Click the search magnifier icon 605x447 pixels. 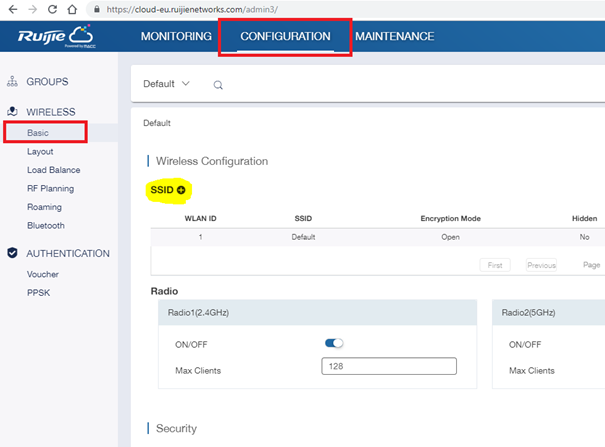(x=218, y=85)
